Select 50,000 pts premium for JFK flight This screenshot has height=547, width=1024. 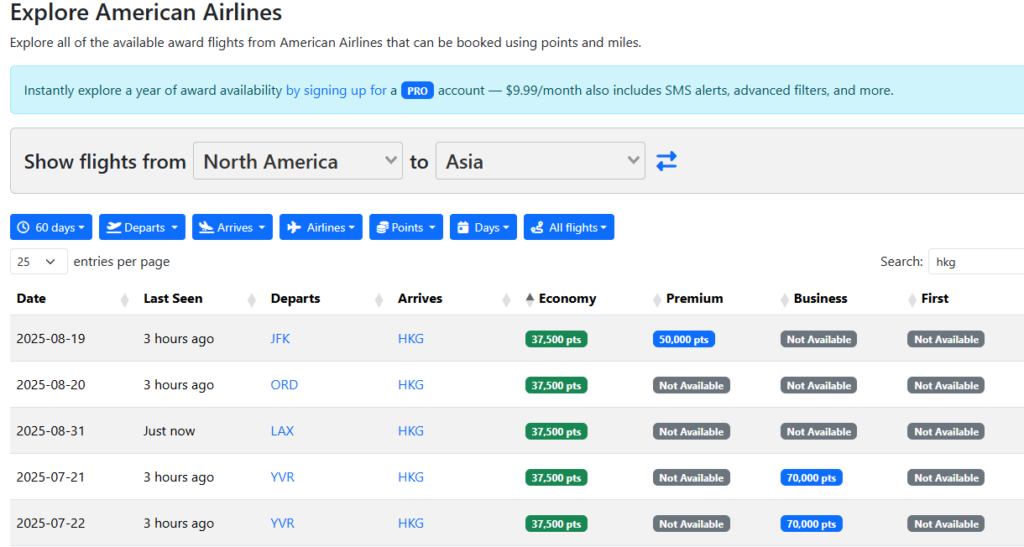pos(684,339)
